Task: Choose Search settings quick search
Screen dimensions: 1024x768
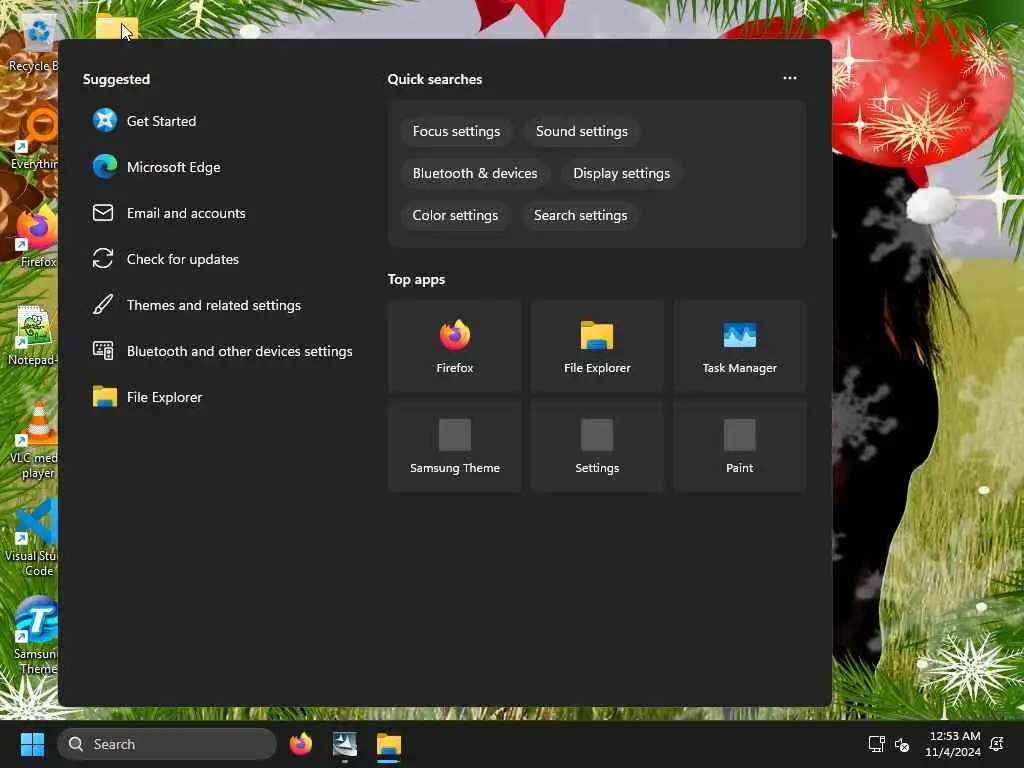Action: 581,215
